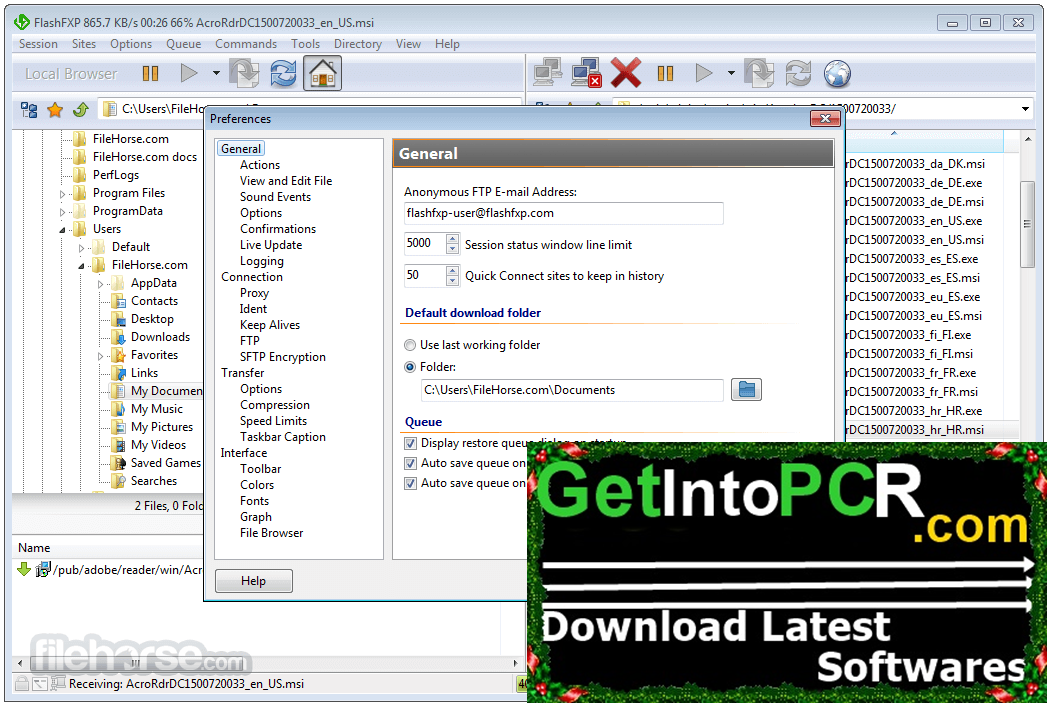Click the local path address field
This screenshot has width=1048, height=706.
point(311,109)
